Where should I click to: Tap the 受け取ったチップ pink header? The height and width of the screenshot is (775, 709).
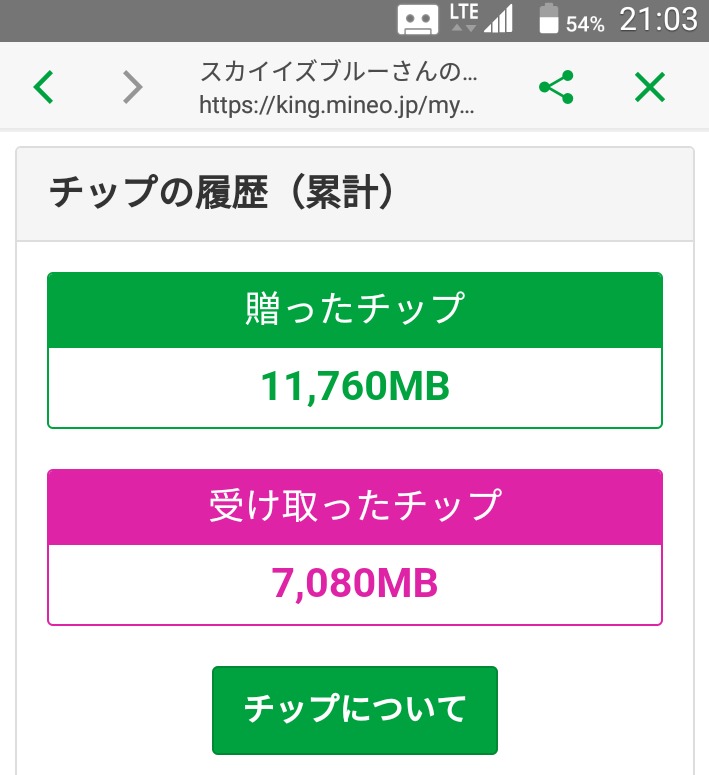[x=355, y=507]
